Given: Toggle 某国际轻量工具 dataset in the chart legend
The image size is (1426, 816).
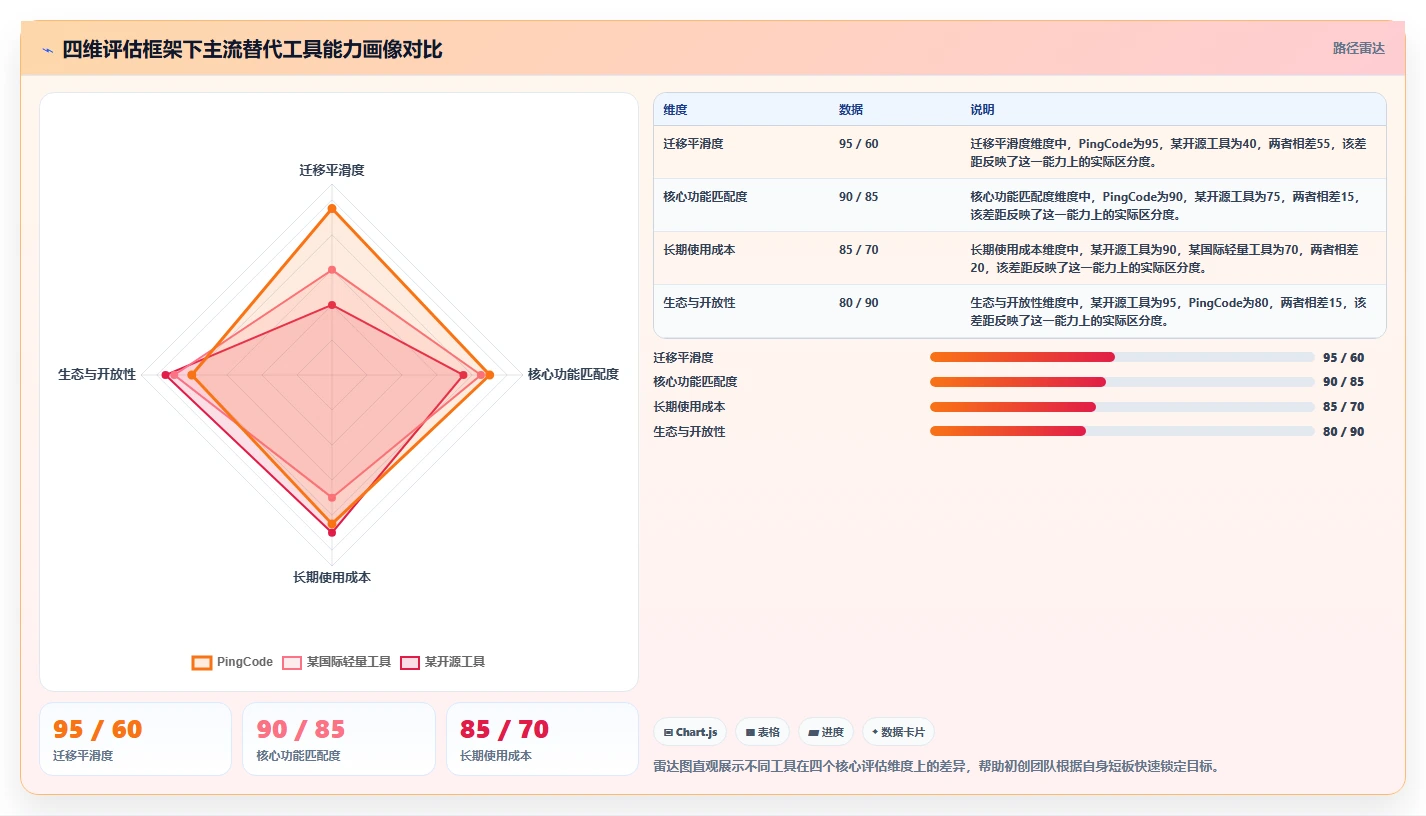Looking at the screenshot, I should point(337,662).
